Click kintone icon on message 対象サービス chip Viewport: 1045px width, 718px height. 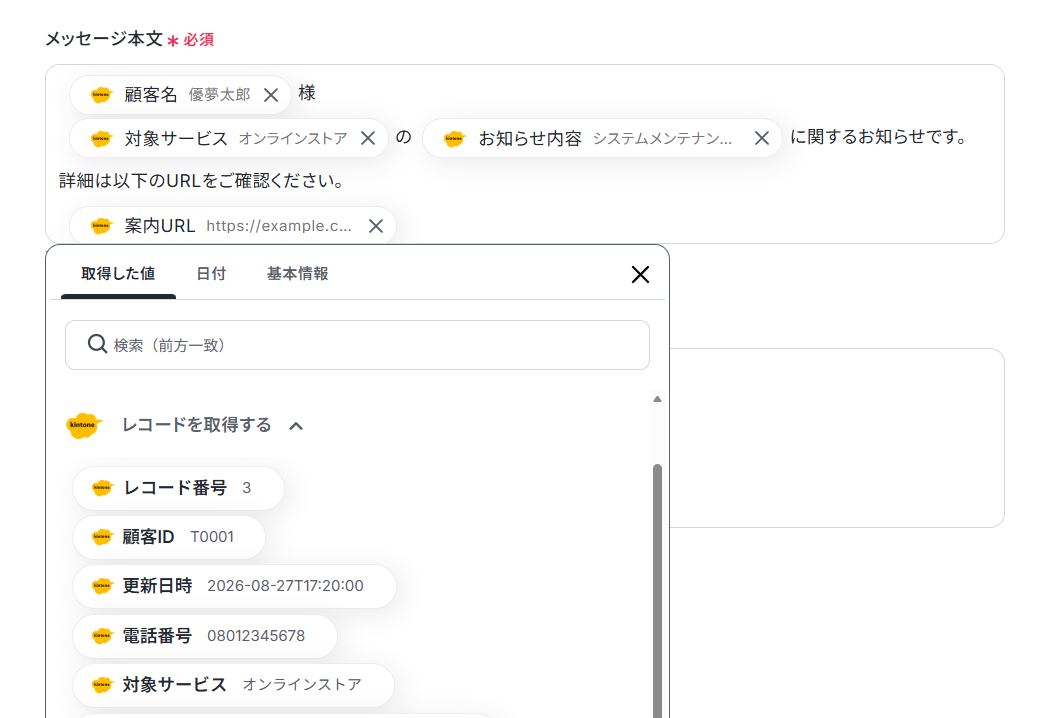[x=101, y=139]
